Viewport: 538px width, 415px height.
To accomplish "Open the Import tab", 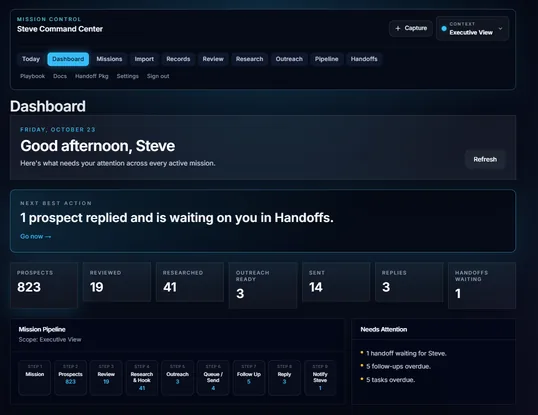I will [144, 59].
